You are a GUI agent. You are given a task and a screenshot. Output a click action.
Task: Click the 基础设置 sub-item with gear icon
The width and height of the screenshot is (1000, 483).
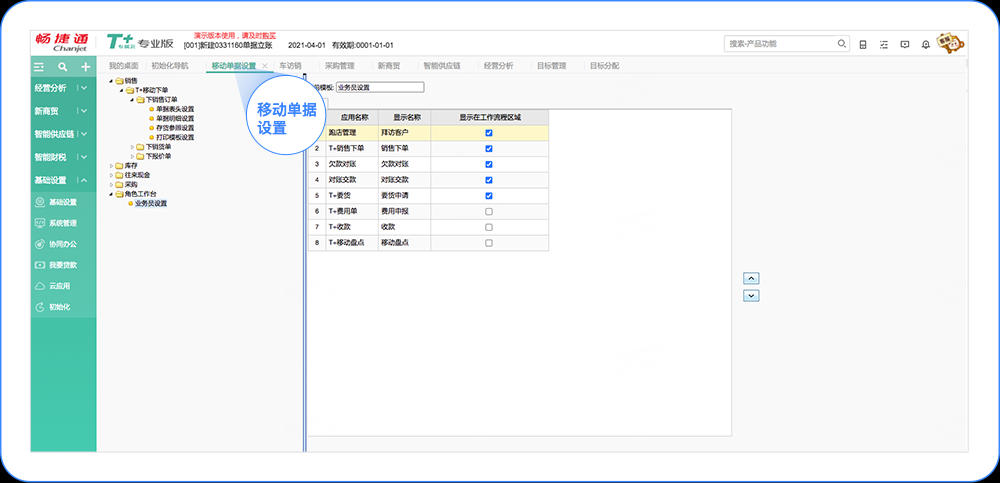[57, 202]
